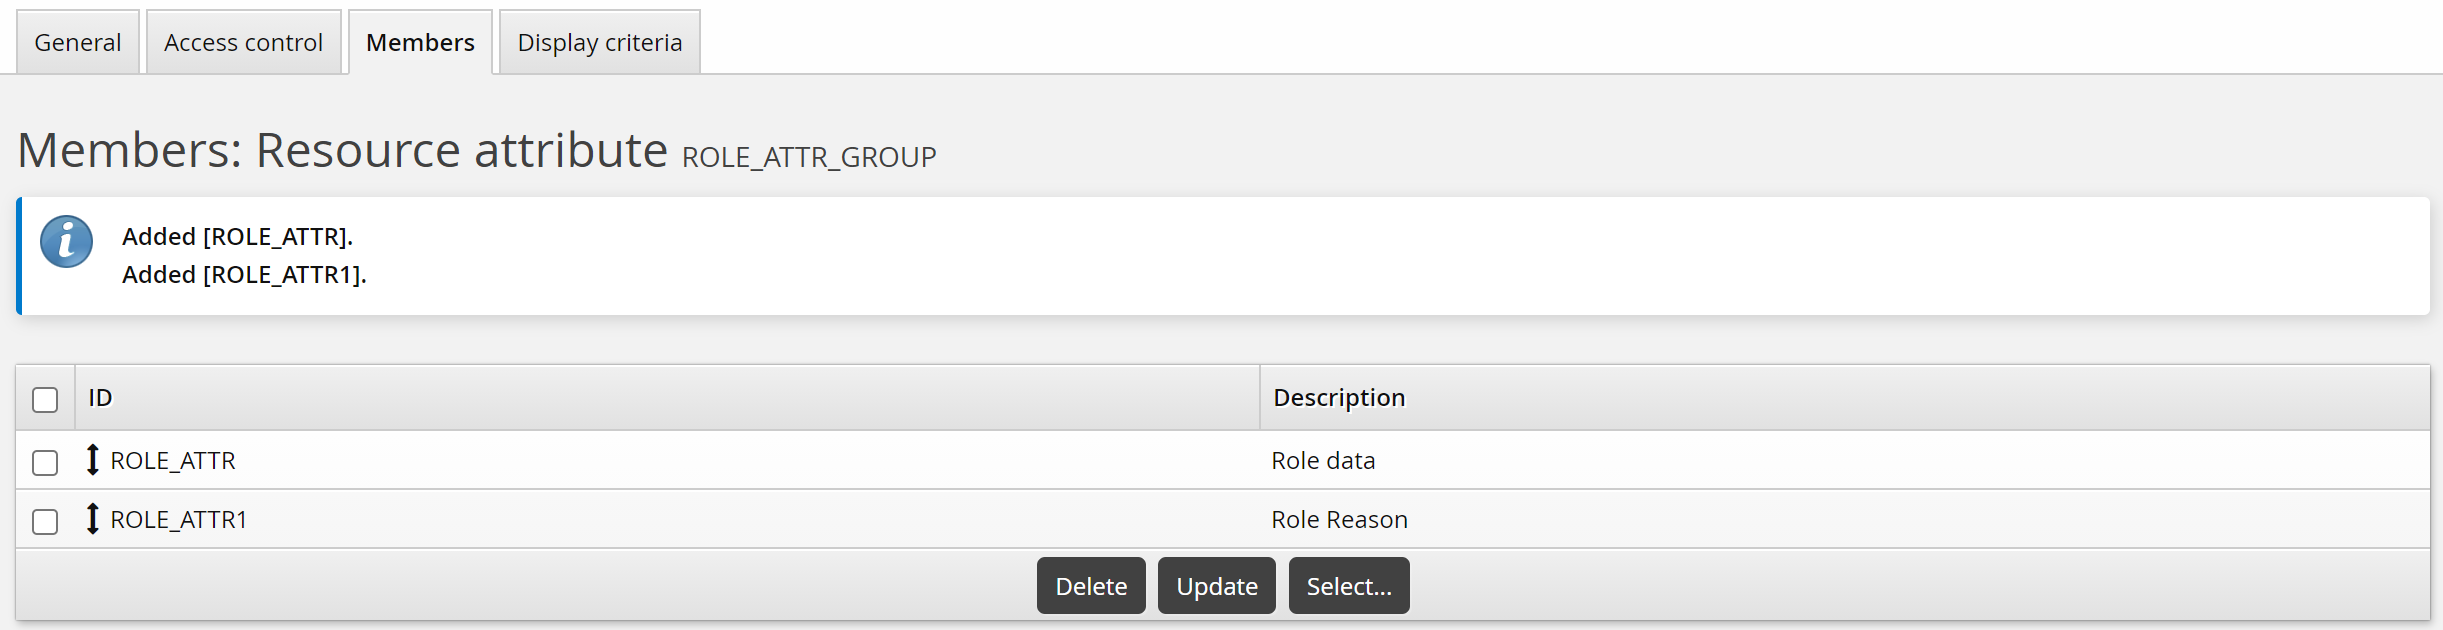
Task: Click the Update button
Action: coord(1216,586)
